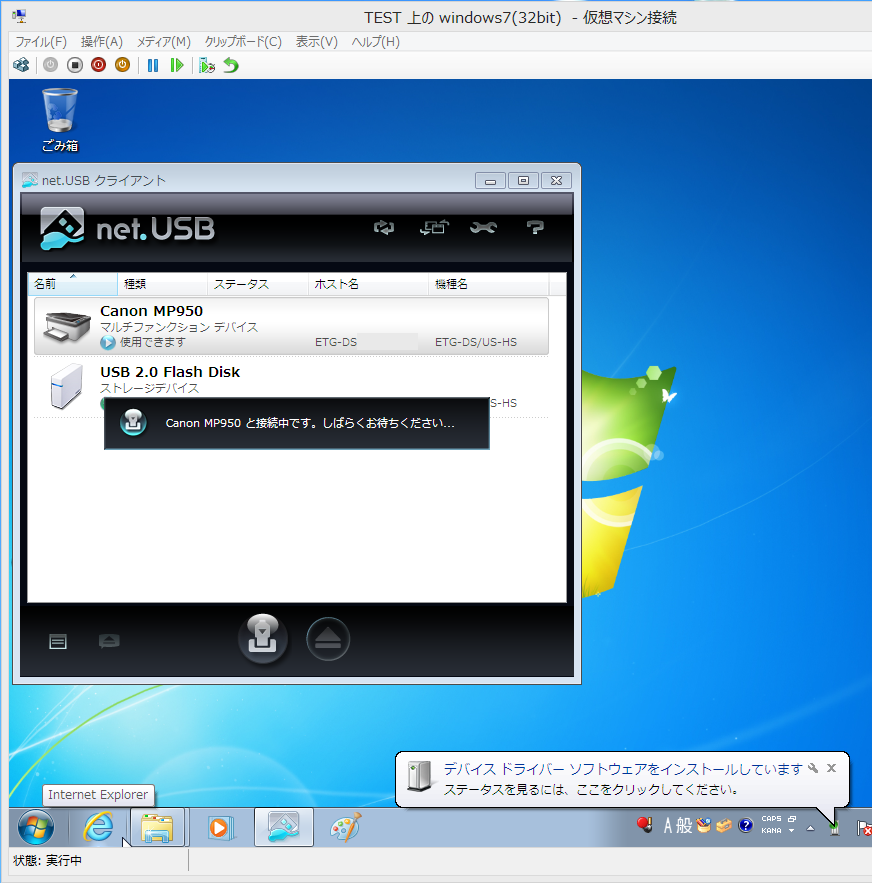Click the green Reset play icon
Viewport: 872px width, 883px height.
click(x=177, y=65)
